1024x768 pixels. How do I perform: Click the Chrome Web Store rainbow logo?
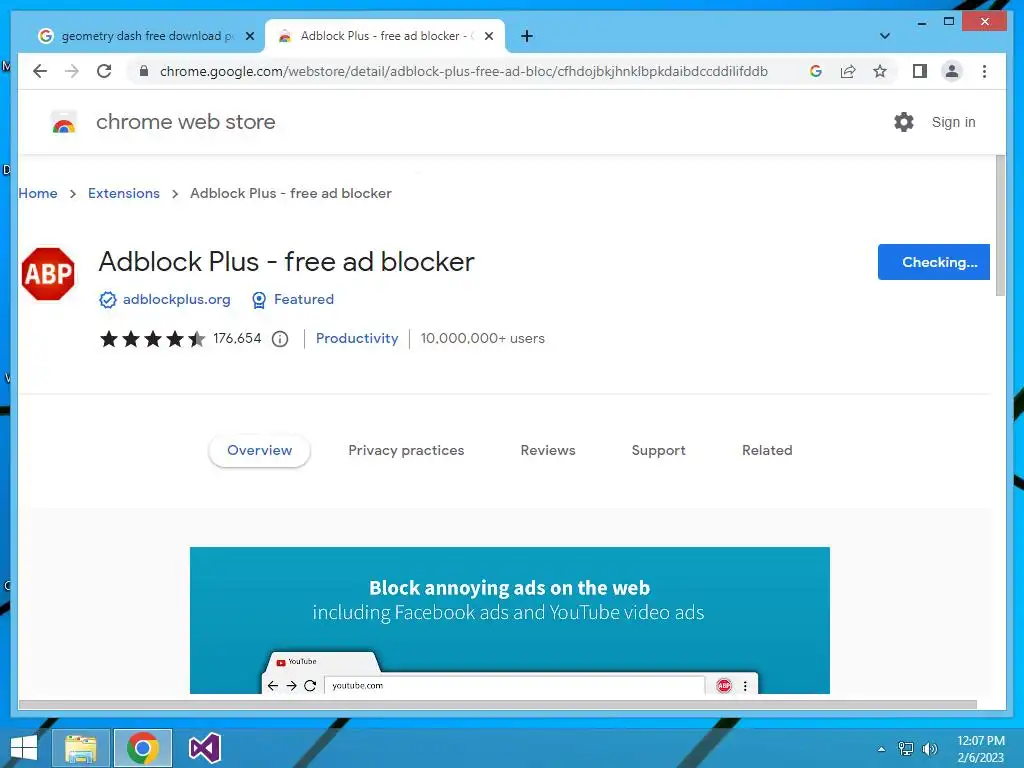(64, 122)
